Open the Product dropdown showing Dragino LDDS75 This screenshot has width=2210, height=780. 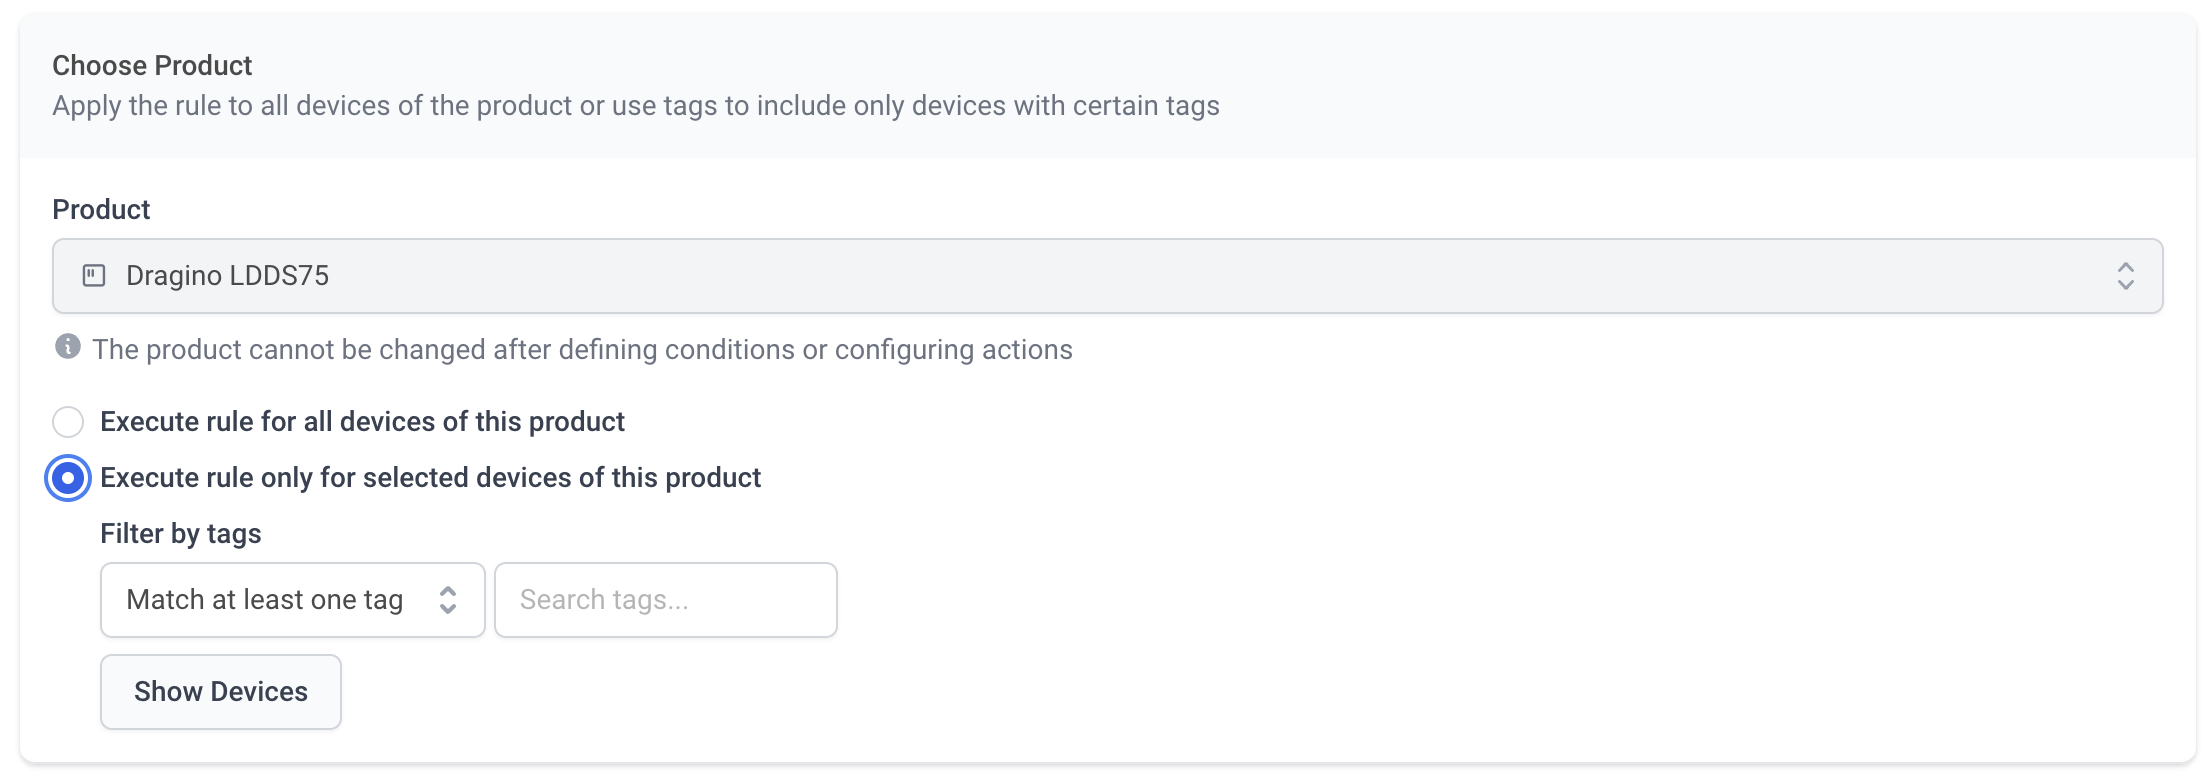(1106, 276)
